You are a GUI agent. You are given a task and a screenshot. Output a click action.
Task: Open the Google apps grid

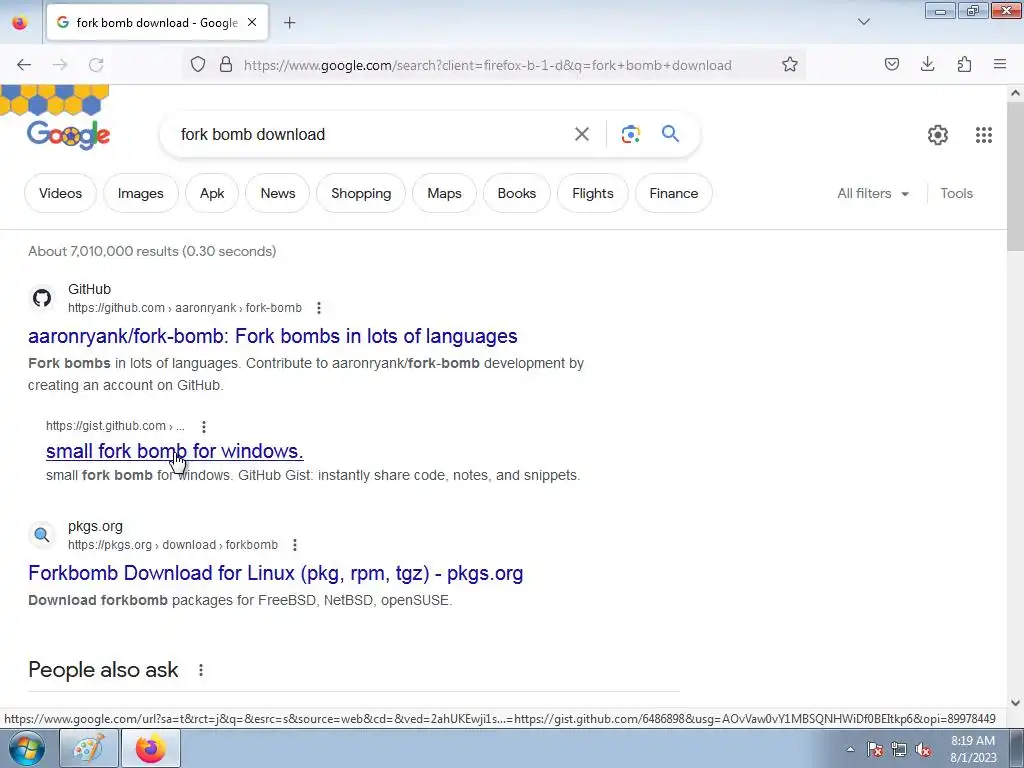coord(984,135)
